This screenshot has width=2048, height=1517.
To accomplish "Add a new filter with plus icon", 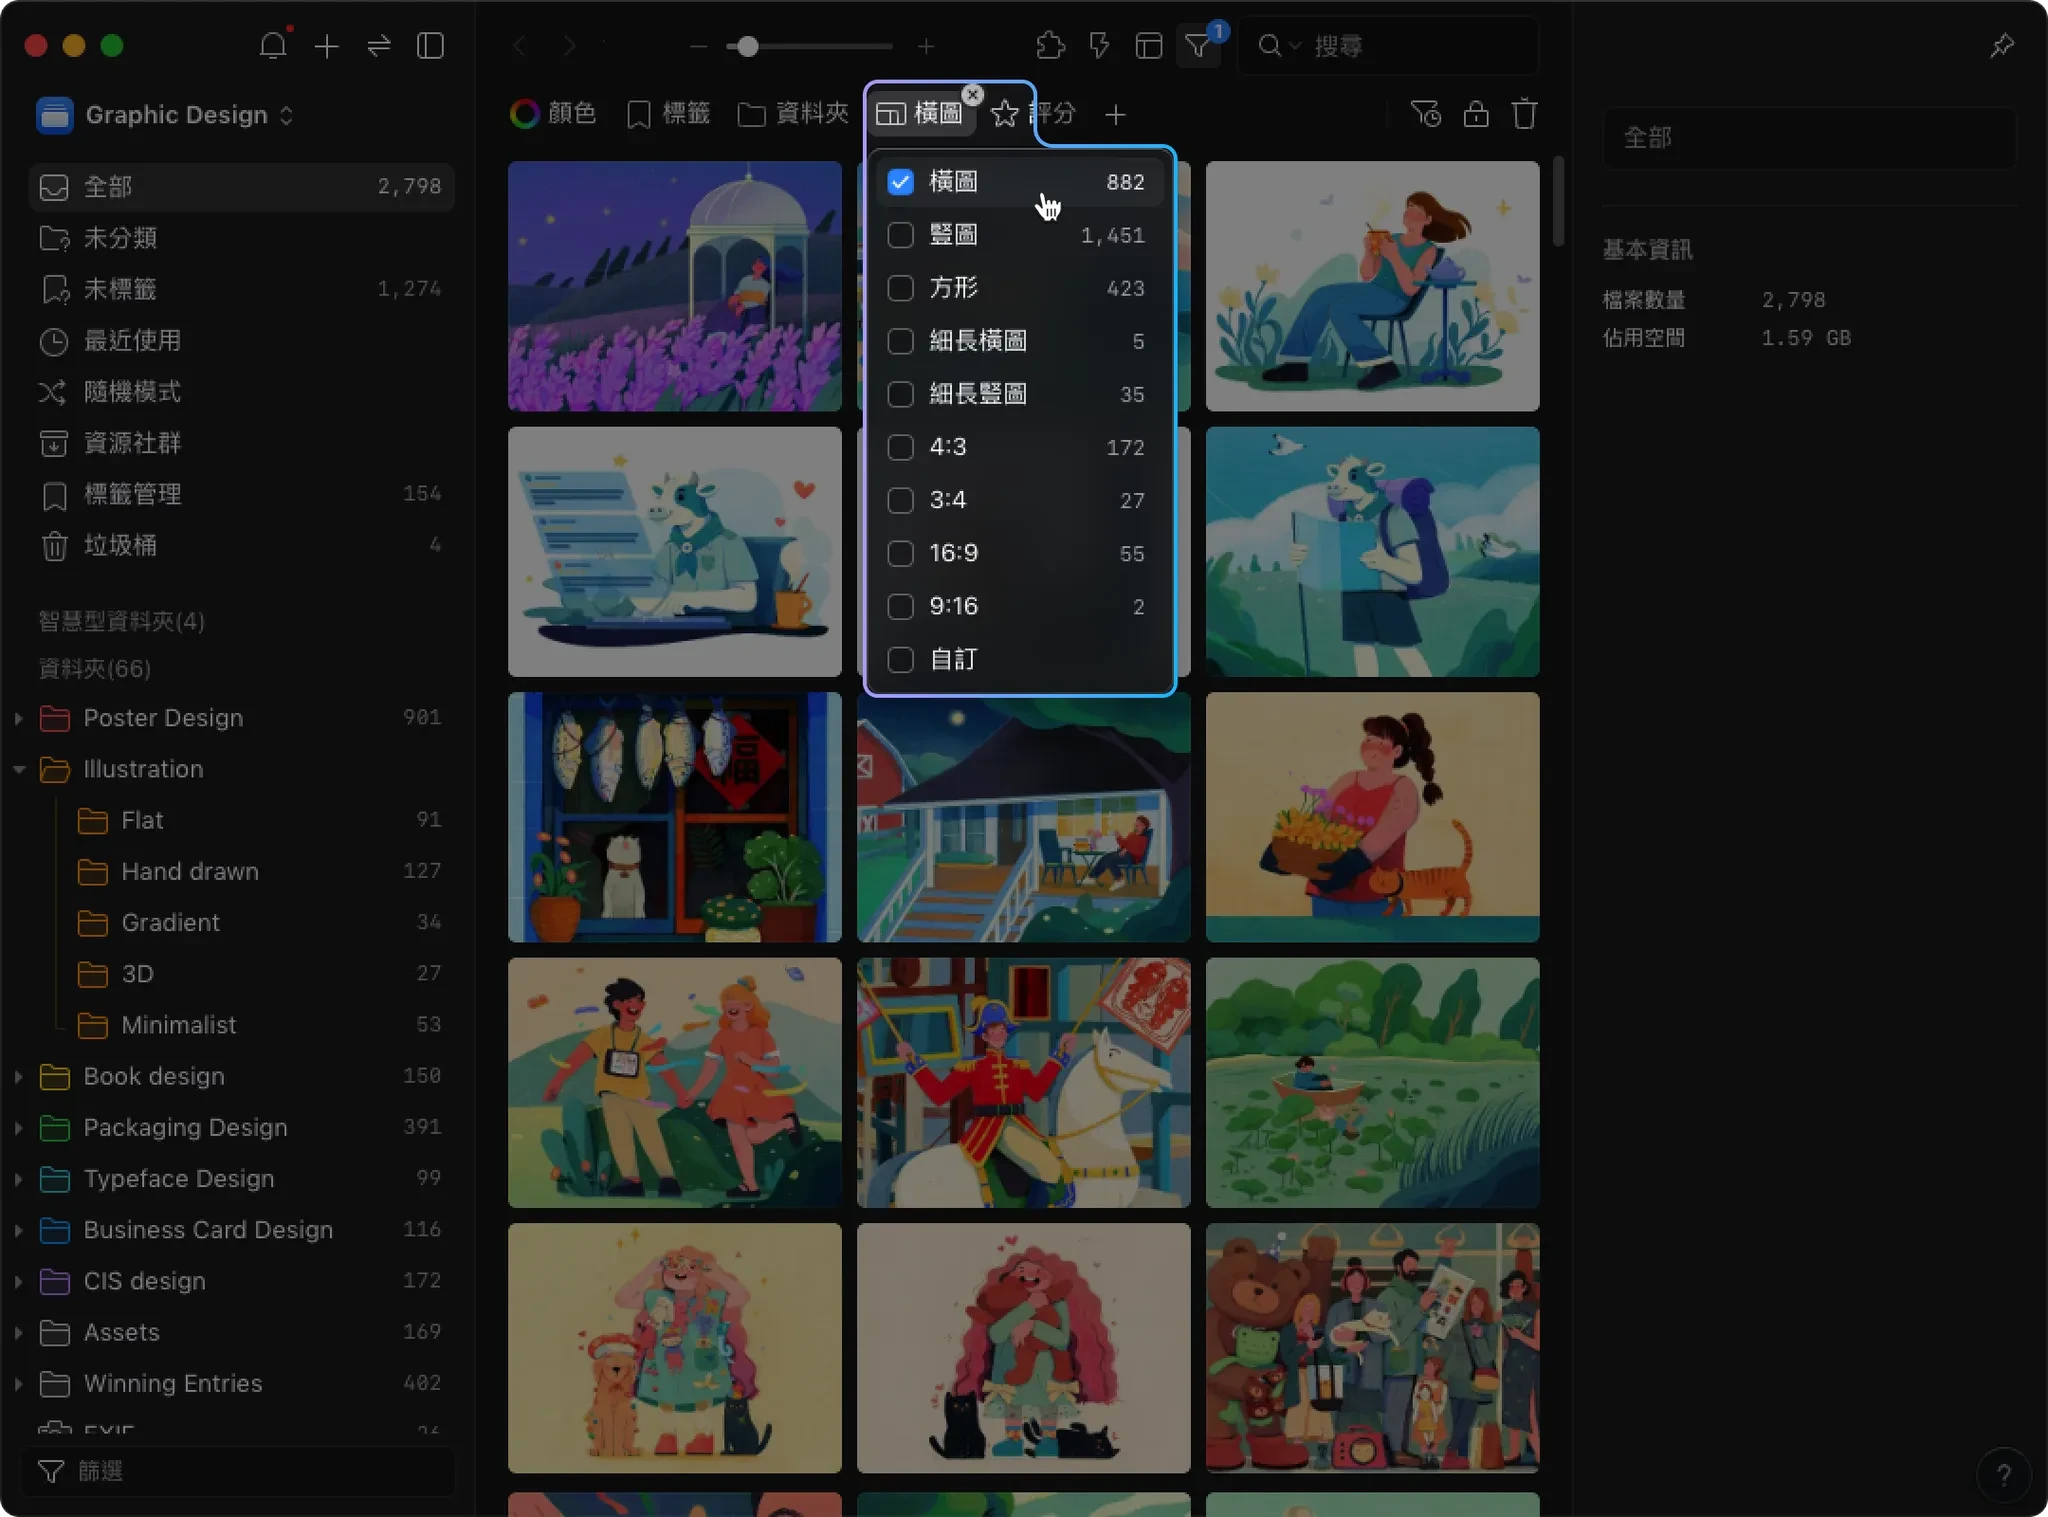I will (1115, 115).
